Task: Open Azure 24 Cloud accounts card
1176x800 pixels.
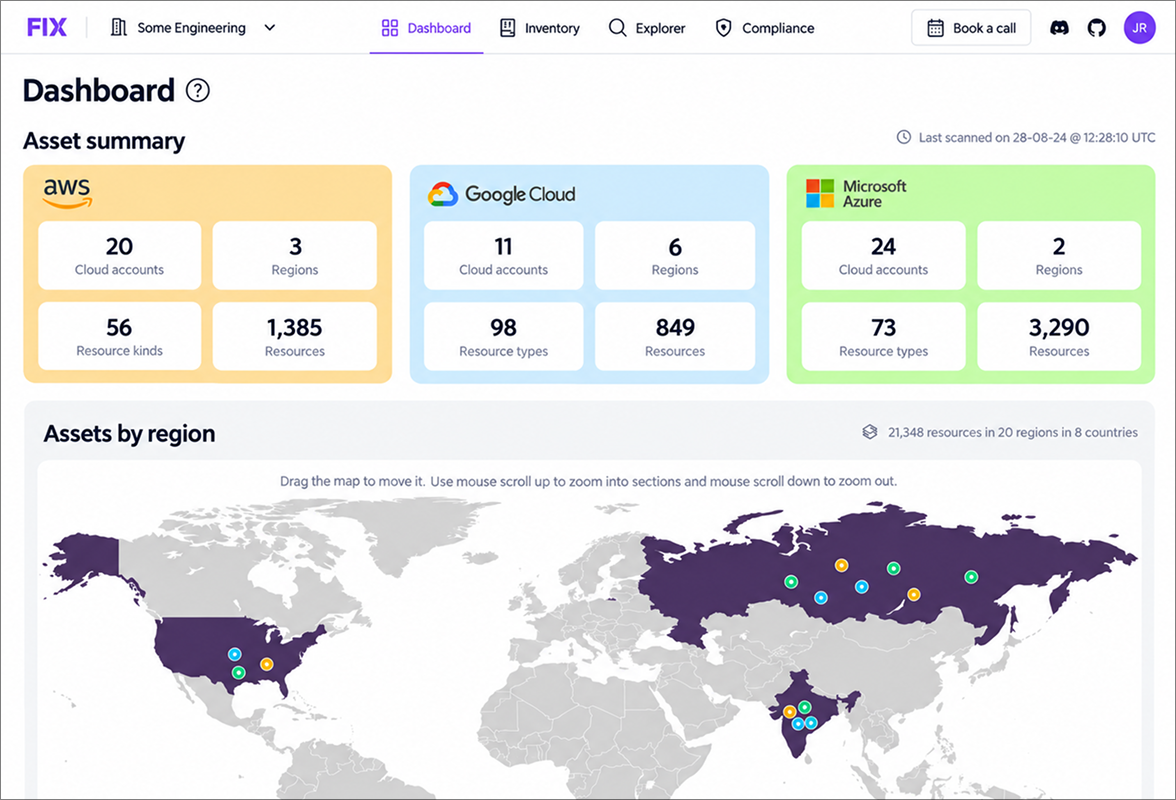Action: (x=884, y=255)
